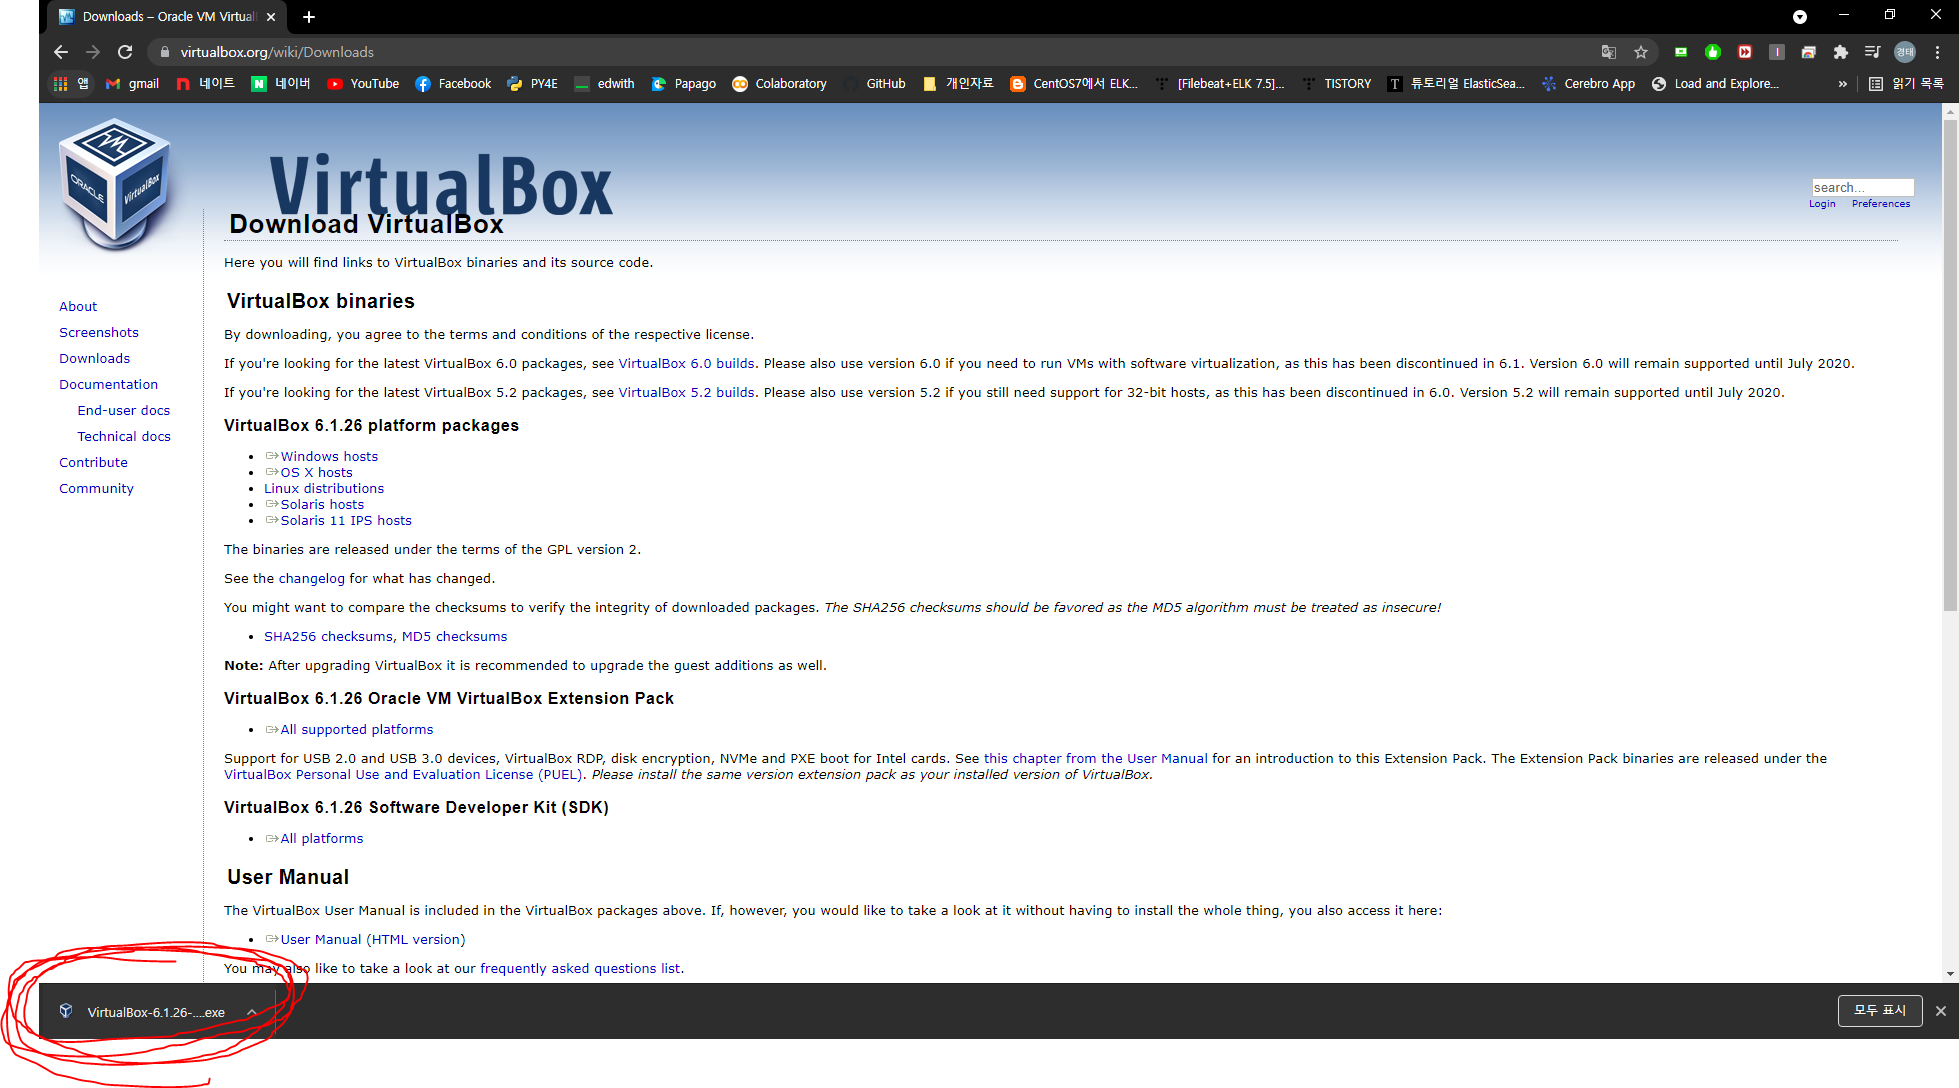Click the Show all downloads button

pos(1879,1011)
